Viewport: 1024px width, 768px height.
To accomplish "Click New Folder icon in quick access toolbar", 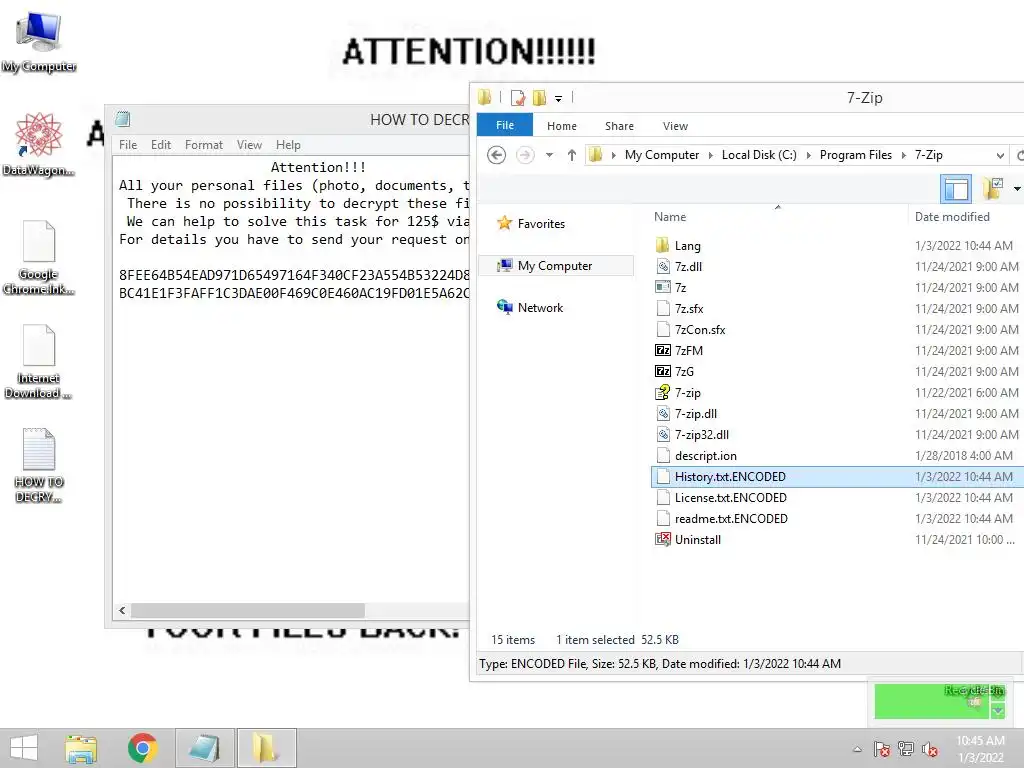I will (x=539, y=98).
